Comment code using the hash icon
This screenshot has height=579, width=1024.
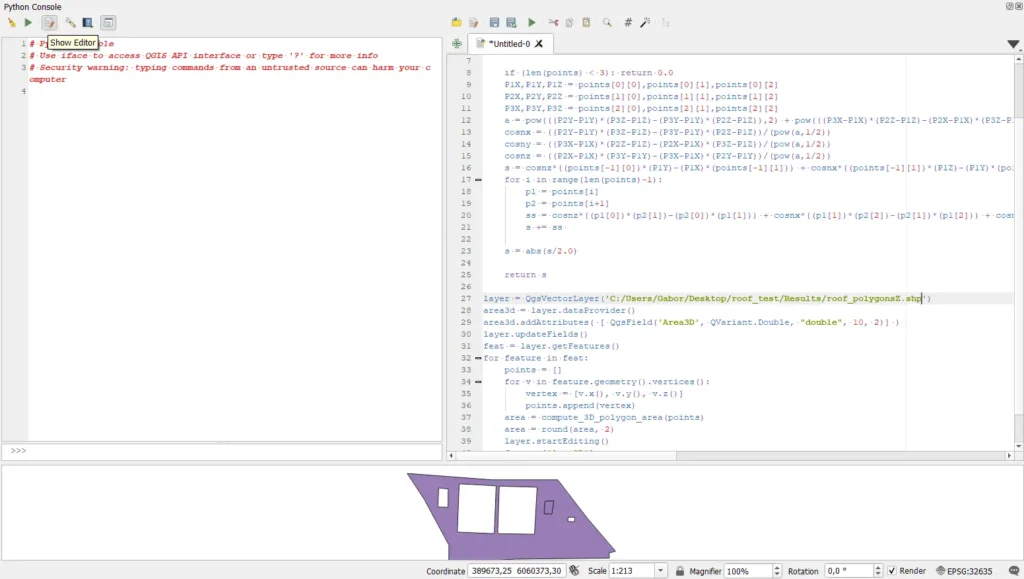(628, 22)
